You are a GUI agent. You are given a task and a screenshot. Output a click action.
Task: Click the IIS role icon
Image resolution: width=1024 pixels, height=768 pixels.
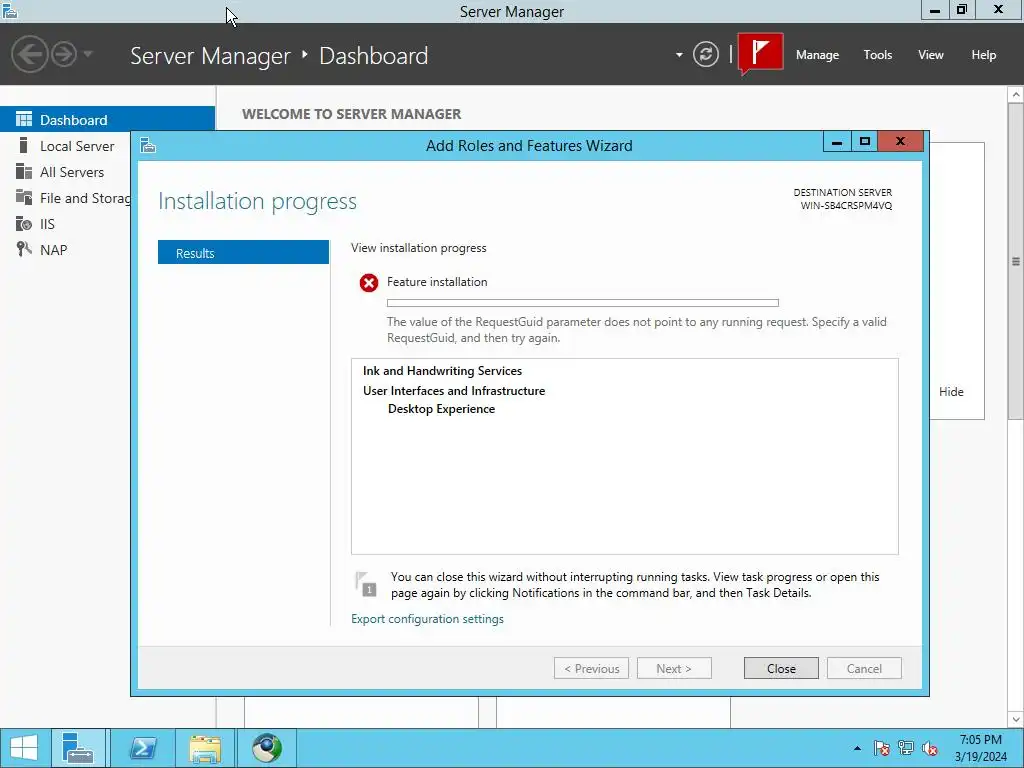[x=24, y=223]
